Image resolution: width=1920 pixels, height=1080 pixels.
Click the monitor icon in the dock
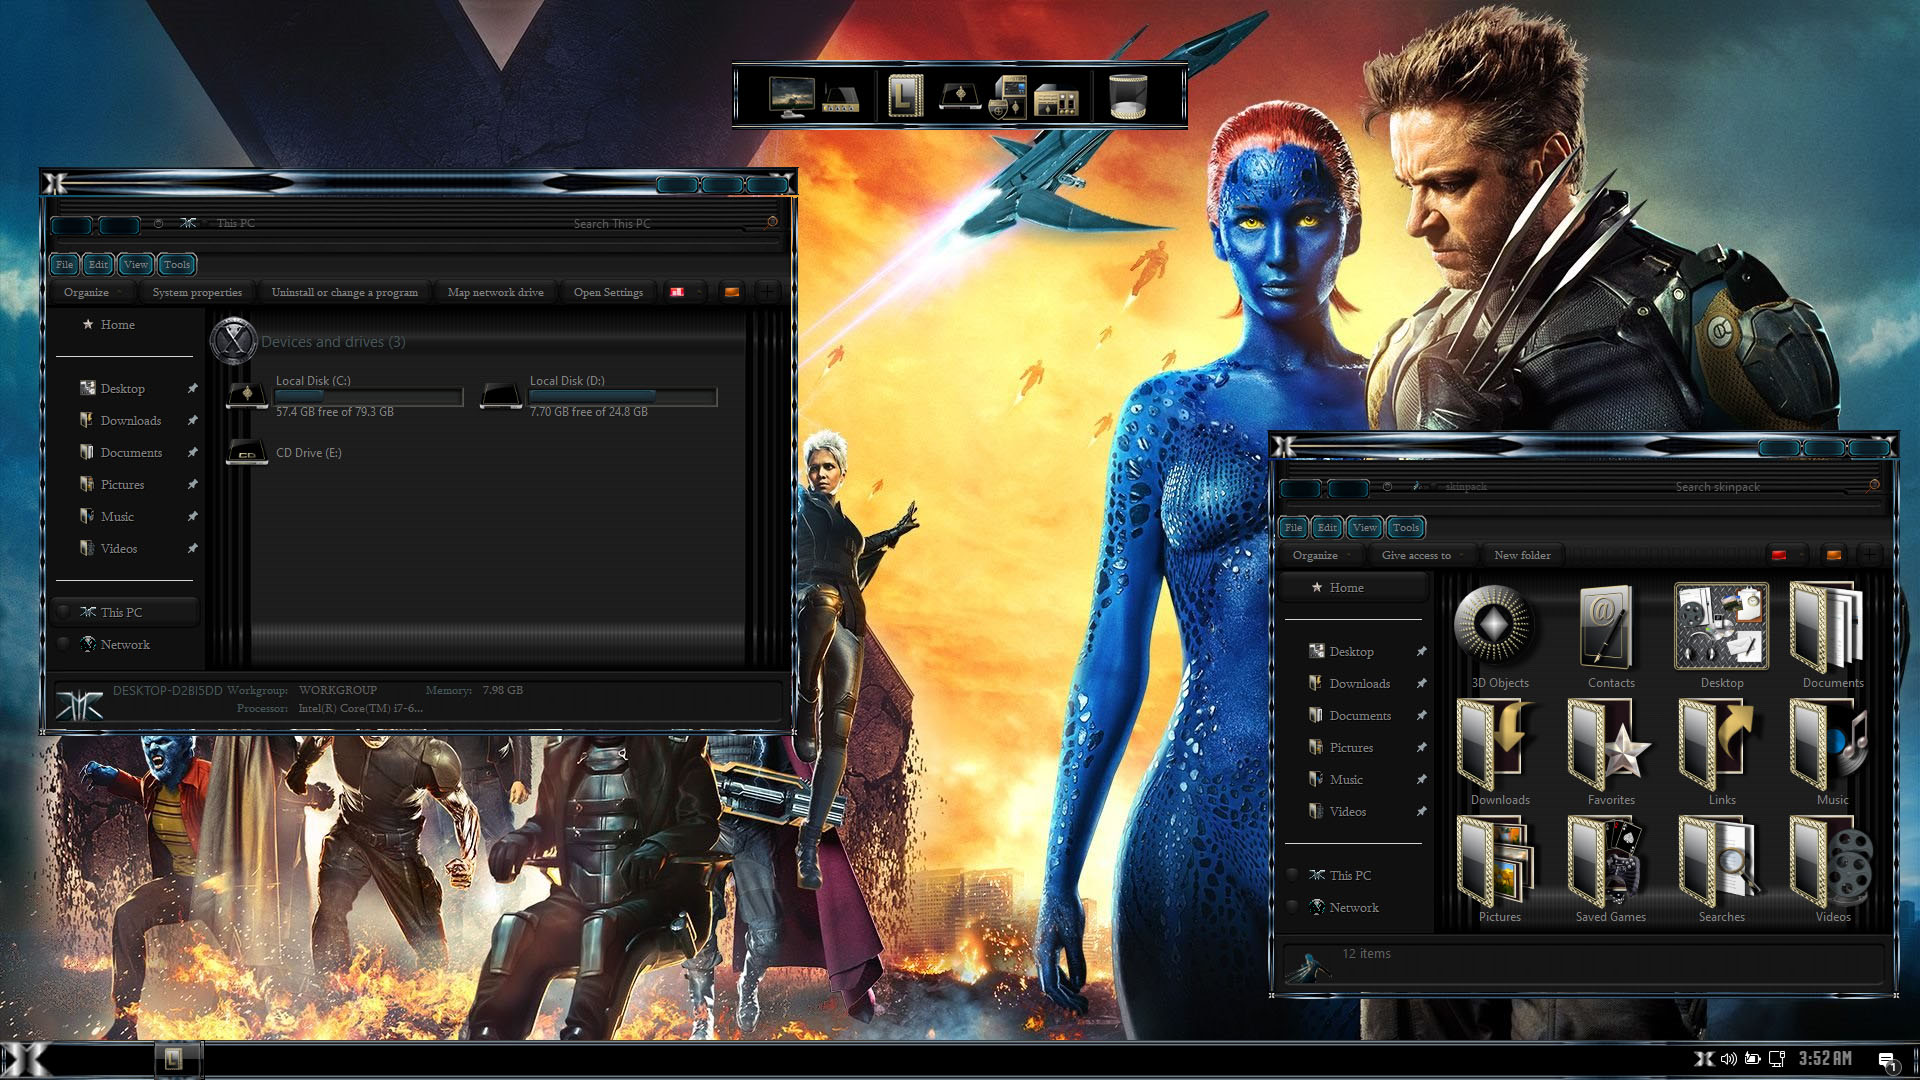(790, 97)
